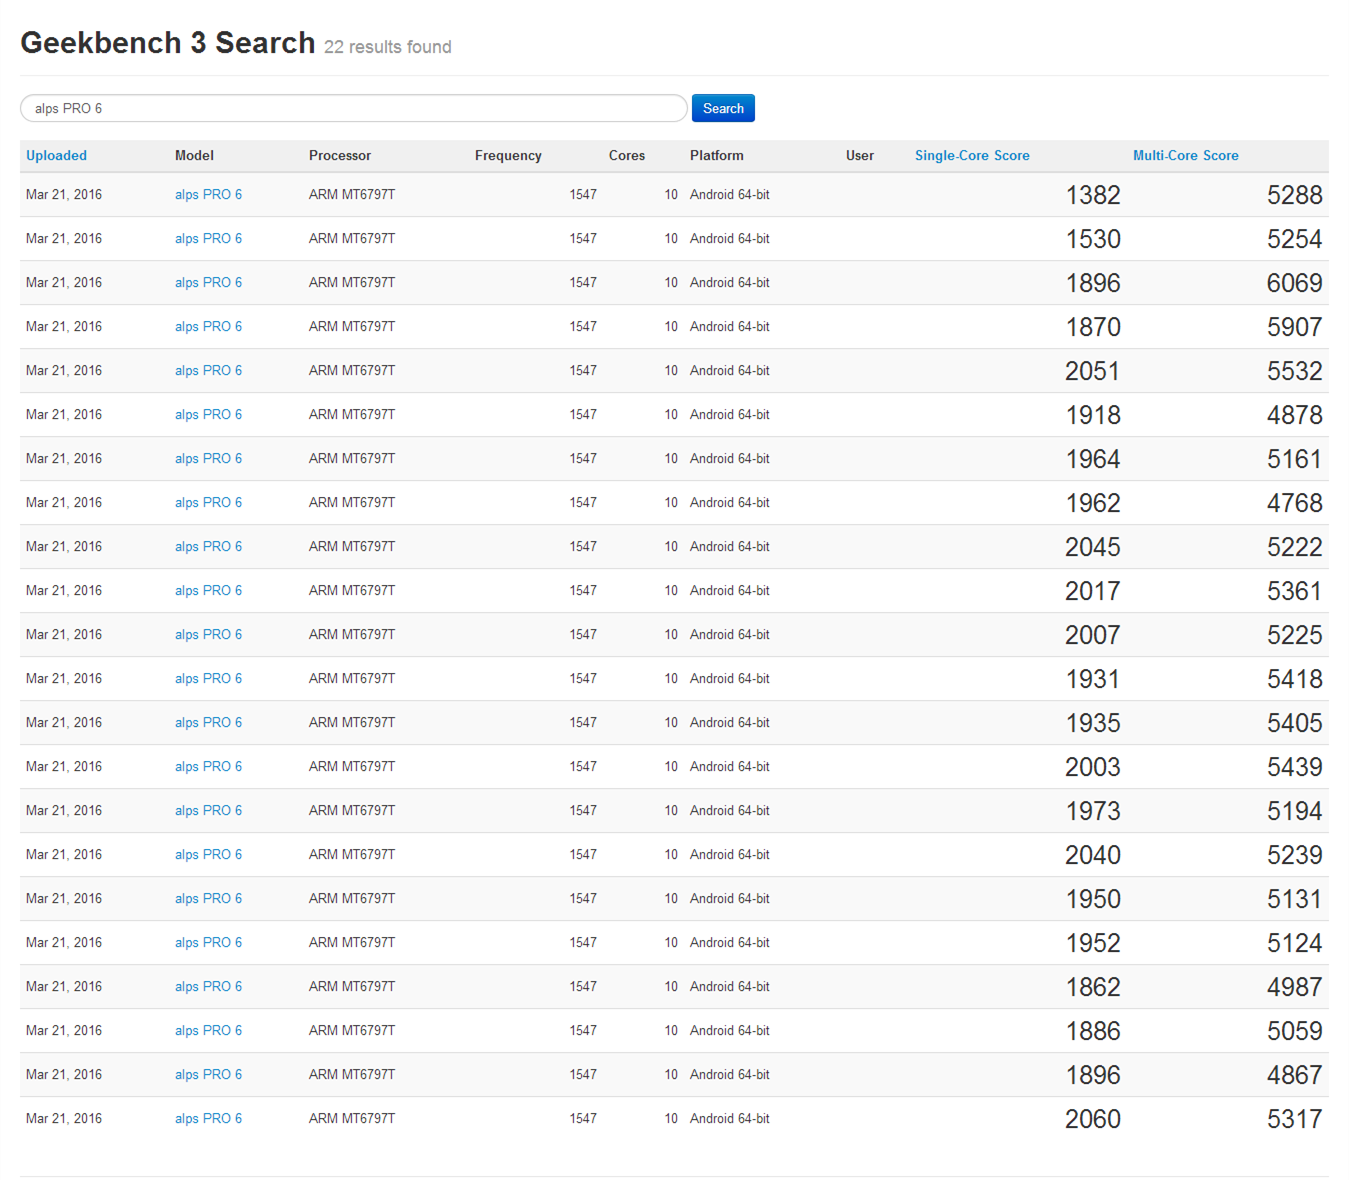
Task: Click the multi-core score 5131
Action: 1294,899
